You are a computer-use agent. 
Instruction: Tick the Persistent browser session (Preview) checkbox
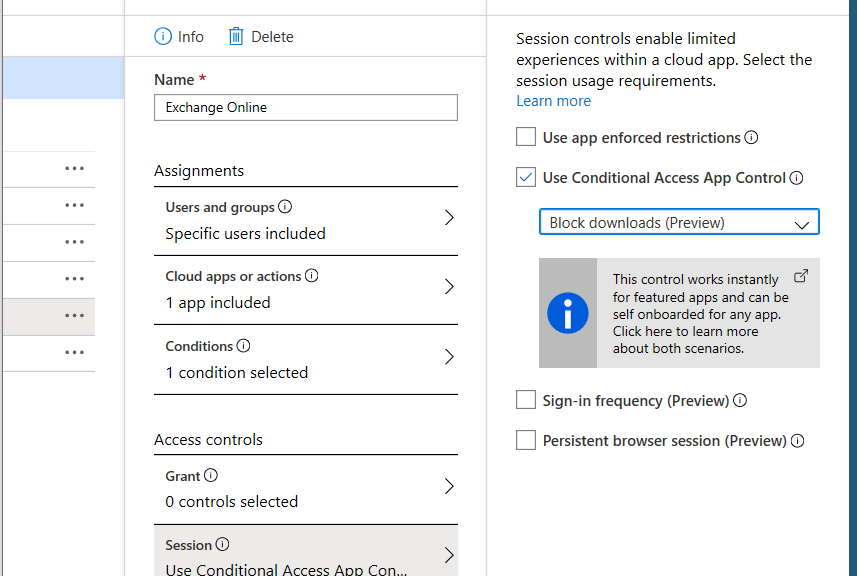[x=526, y=440]
